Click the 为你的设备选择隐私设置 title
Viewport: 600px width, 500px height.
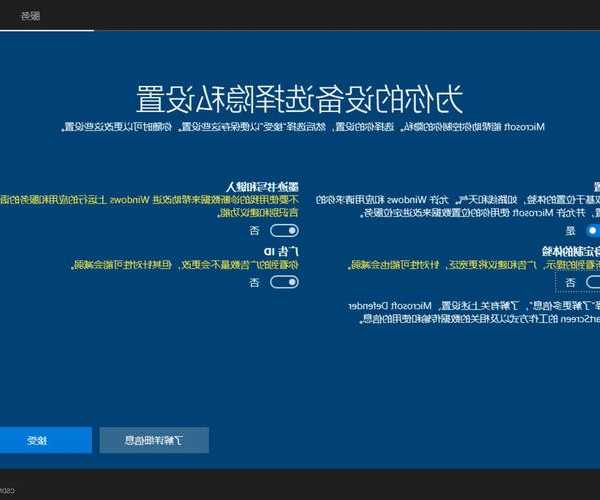[300, 99]
